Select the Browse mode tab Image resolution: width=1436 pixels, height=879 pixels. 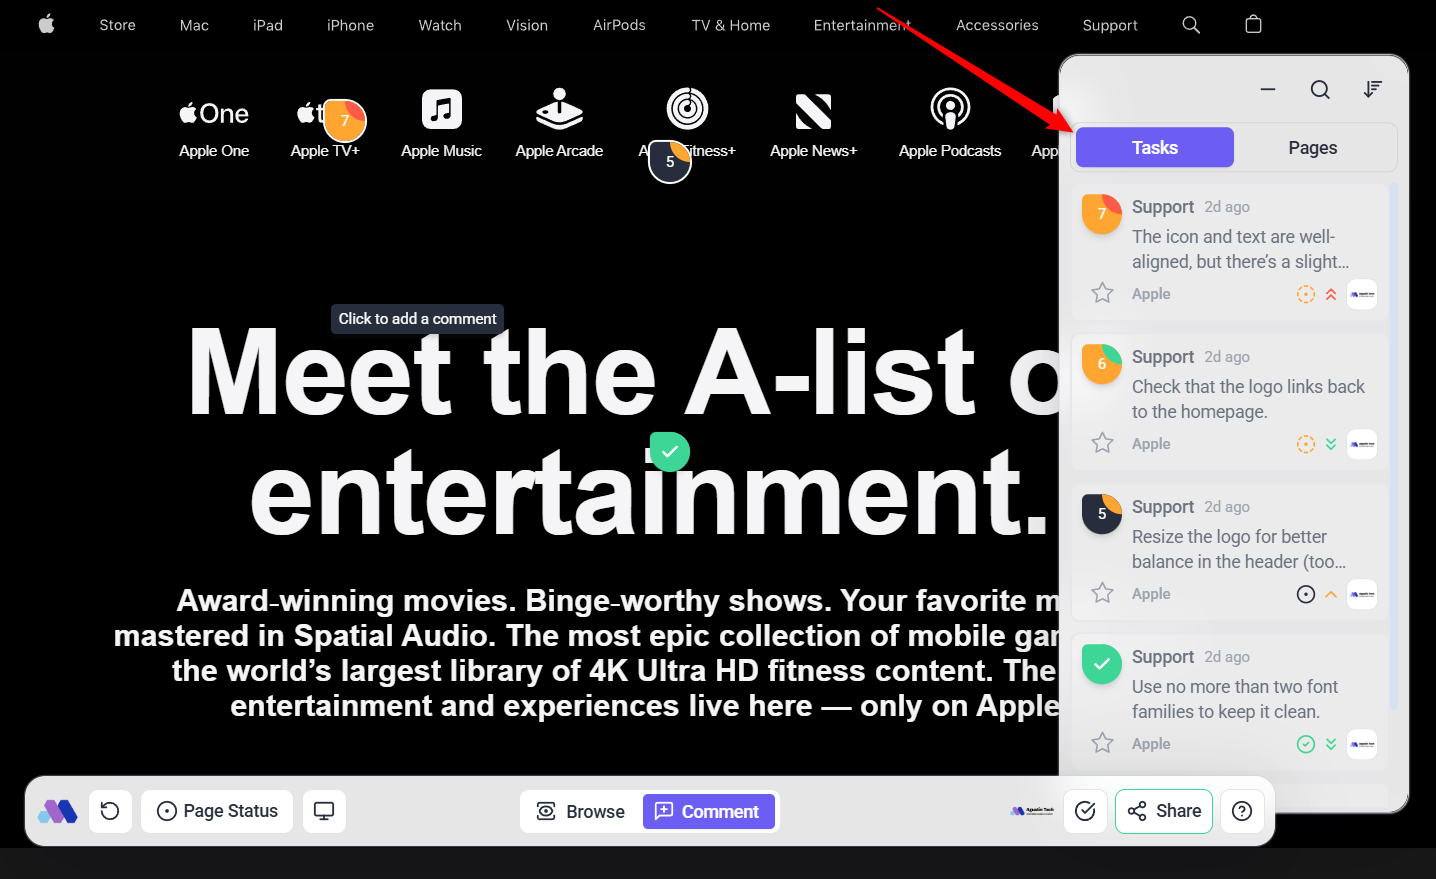tap(581, 812)
